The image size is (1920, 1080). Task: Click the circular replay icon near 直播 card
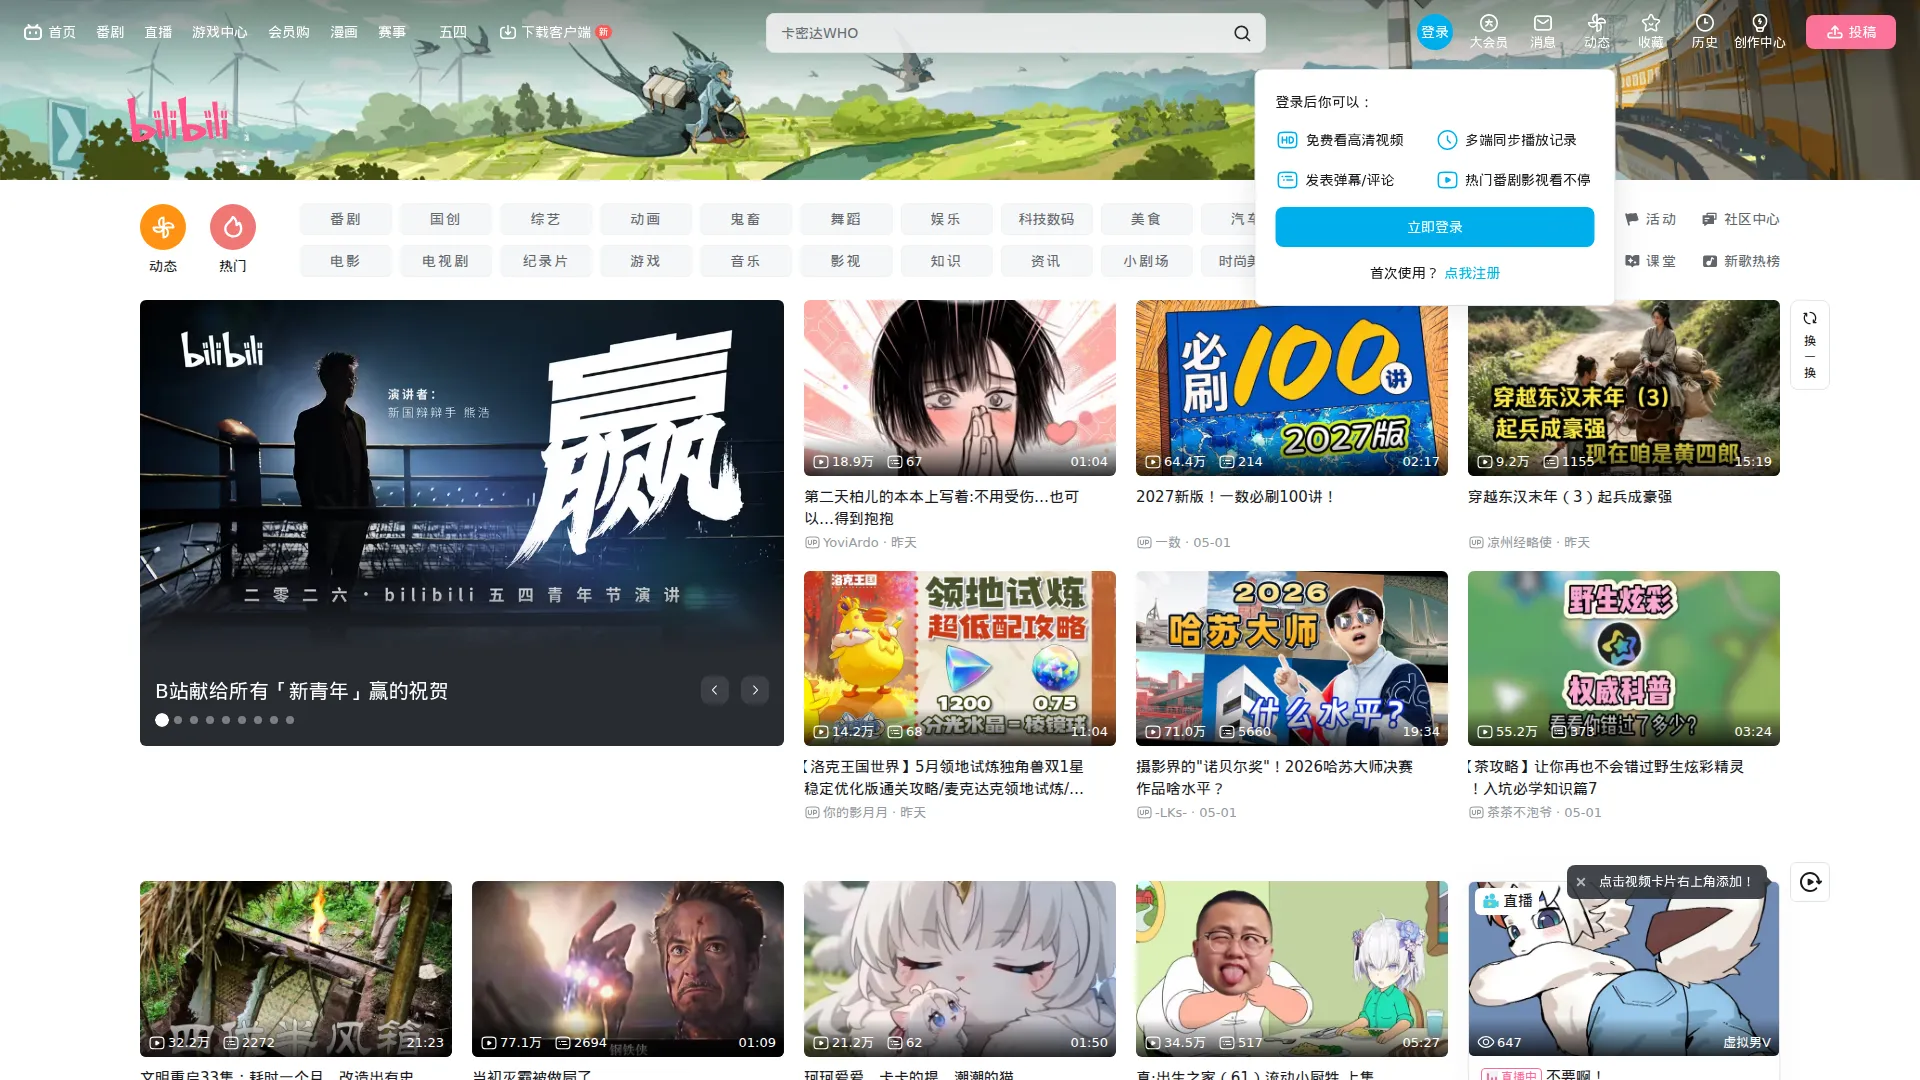tap(1809, 882)
